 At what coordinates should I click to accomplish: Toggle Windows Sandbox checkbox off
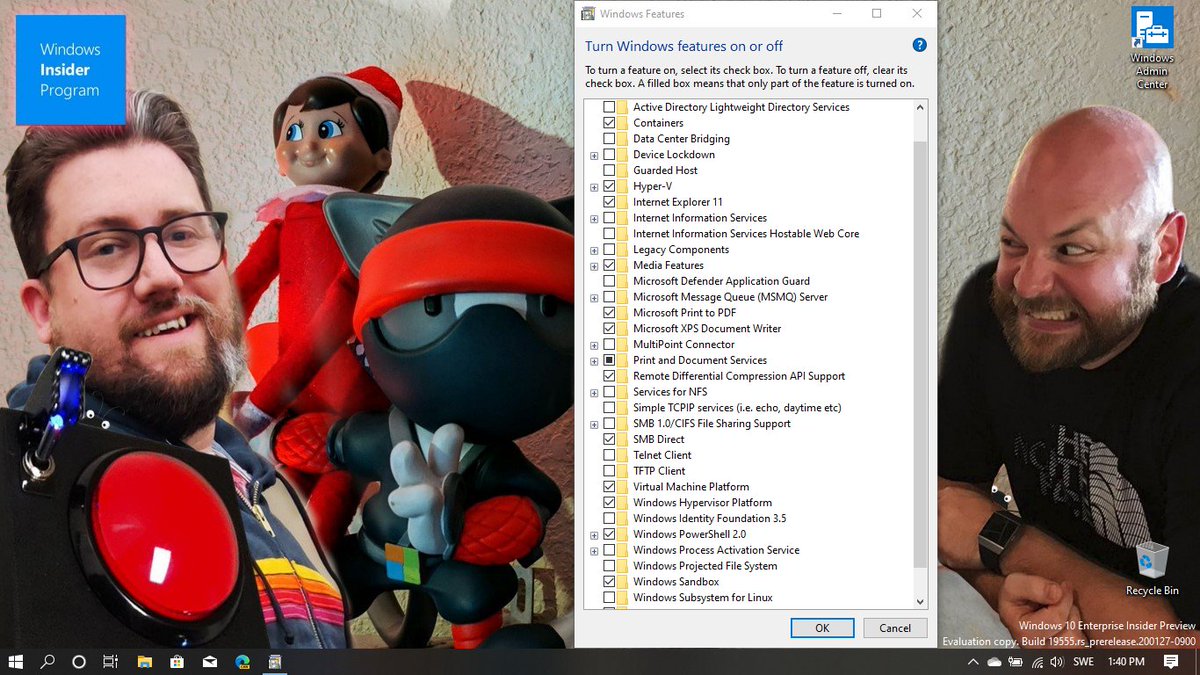[609, 582]
